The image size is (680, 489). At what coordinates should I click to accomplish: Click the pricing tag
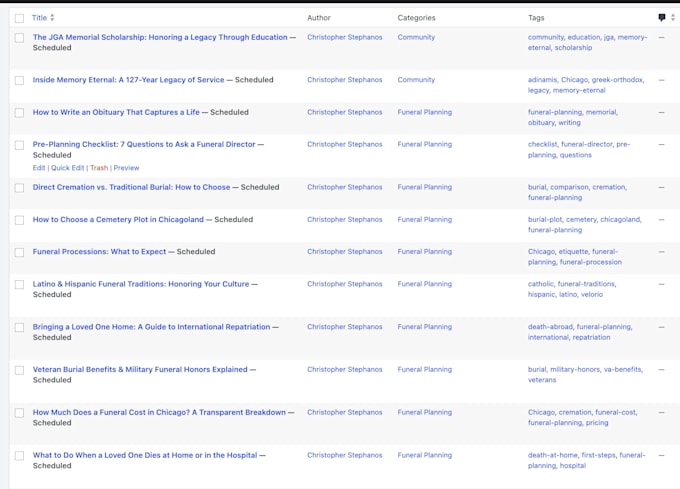point(597,423)
